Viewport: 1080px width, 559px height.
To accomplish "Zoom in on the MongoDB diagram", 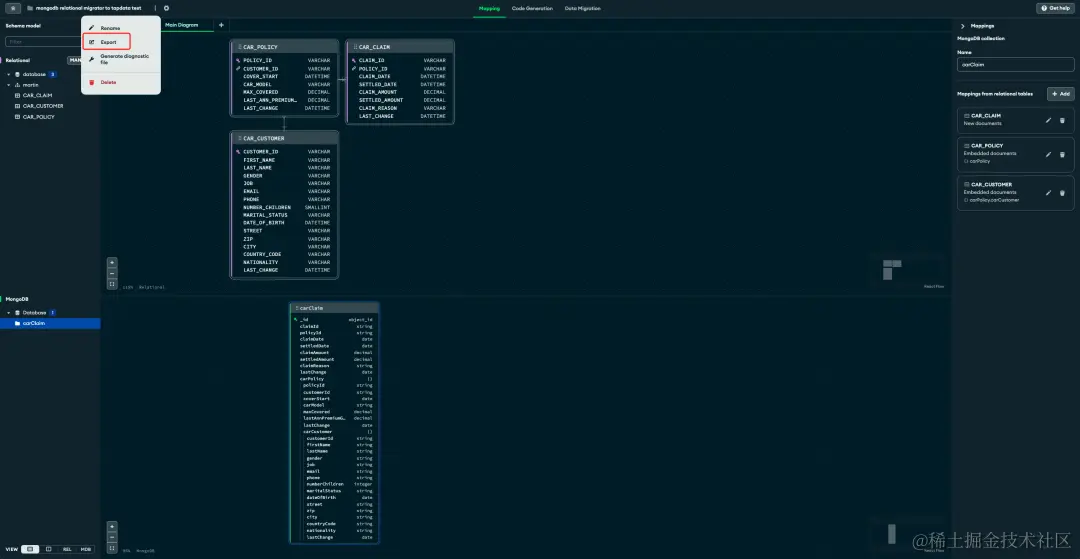I will [x=112, y=526].
